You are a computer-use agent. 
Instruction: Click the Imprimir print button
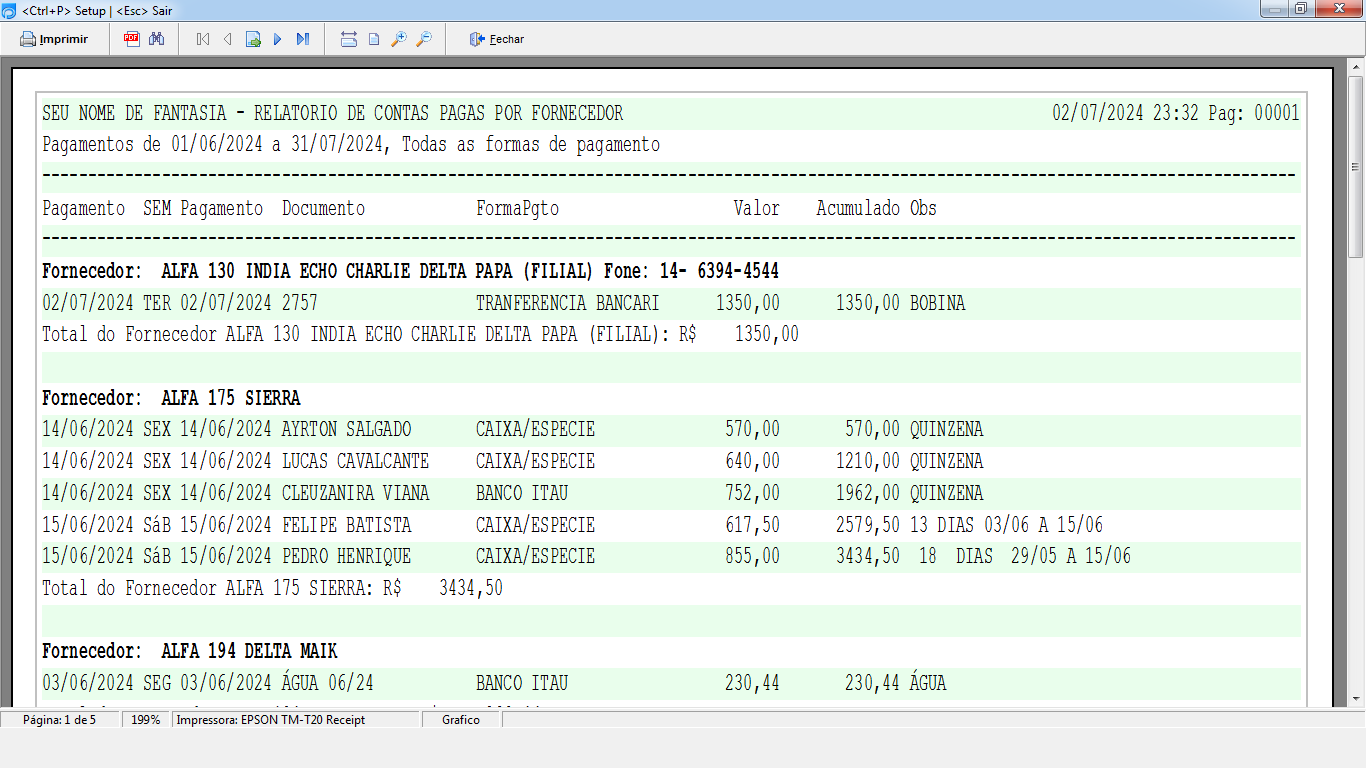click(x=55, y=39)
